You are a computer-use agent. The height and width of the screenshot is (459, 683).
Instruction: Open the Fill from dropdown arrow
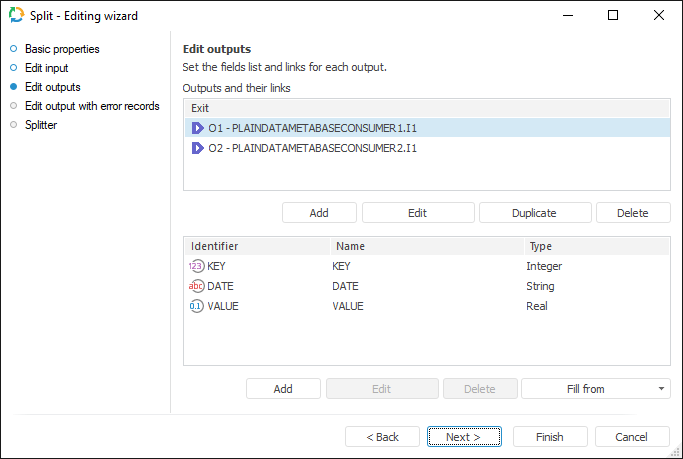[661, 389]
